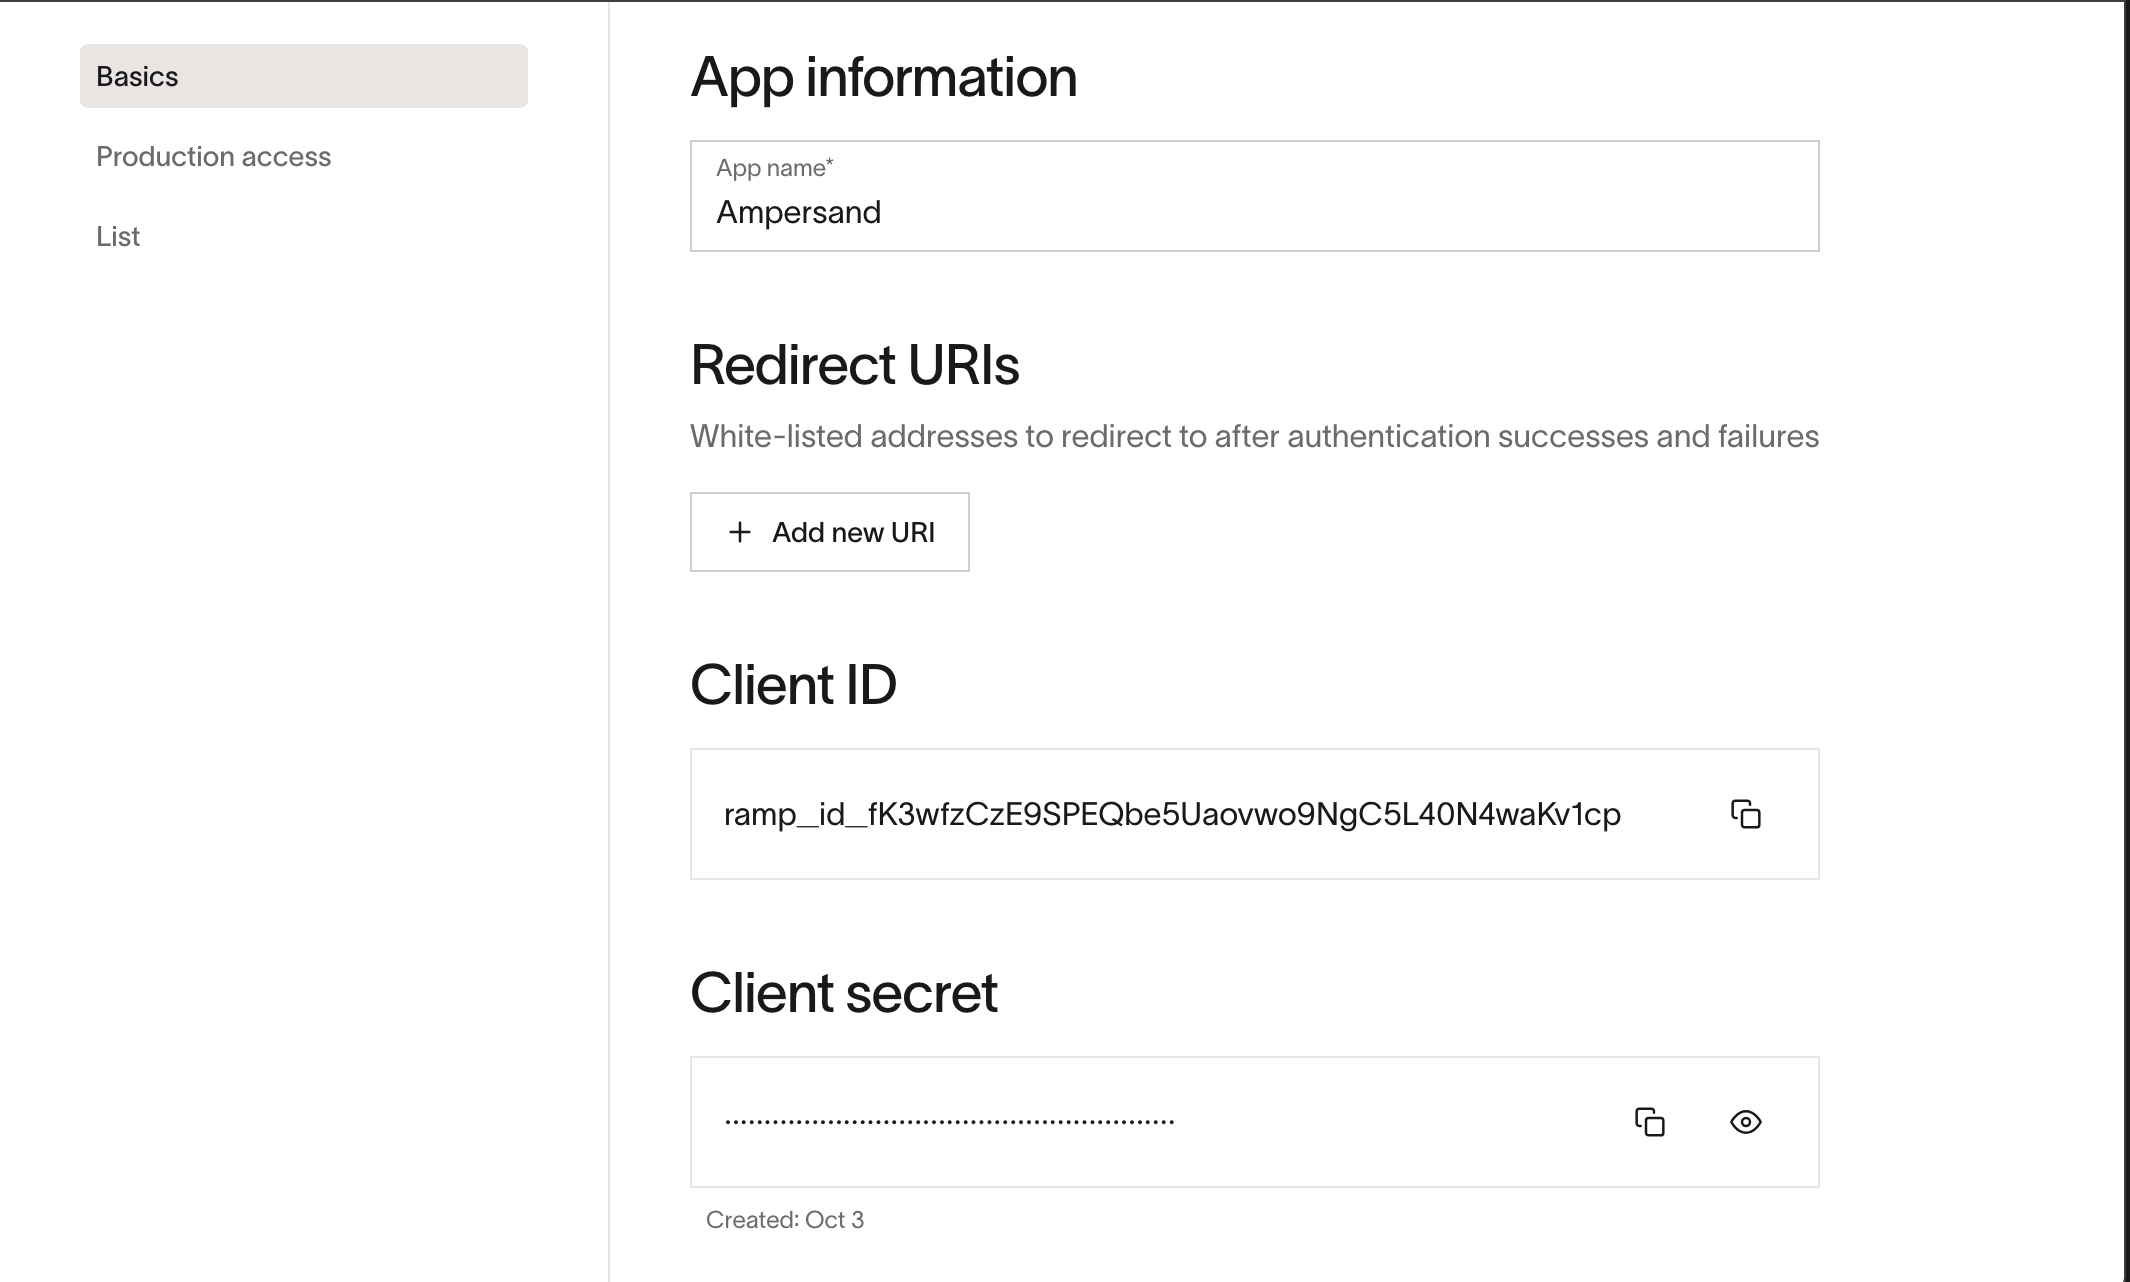The image size is (2130, 1282).
Task: Select the Ampersand app name text
Action: tap(799, 211)
